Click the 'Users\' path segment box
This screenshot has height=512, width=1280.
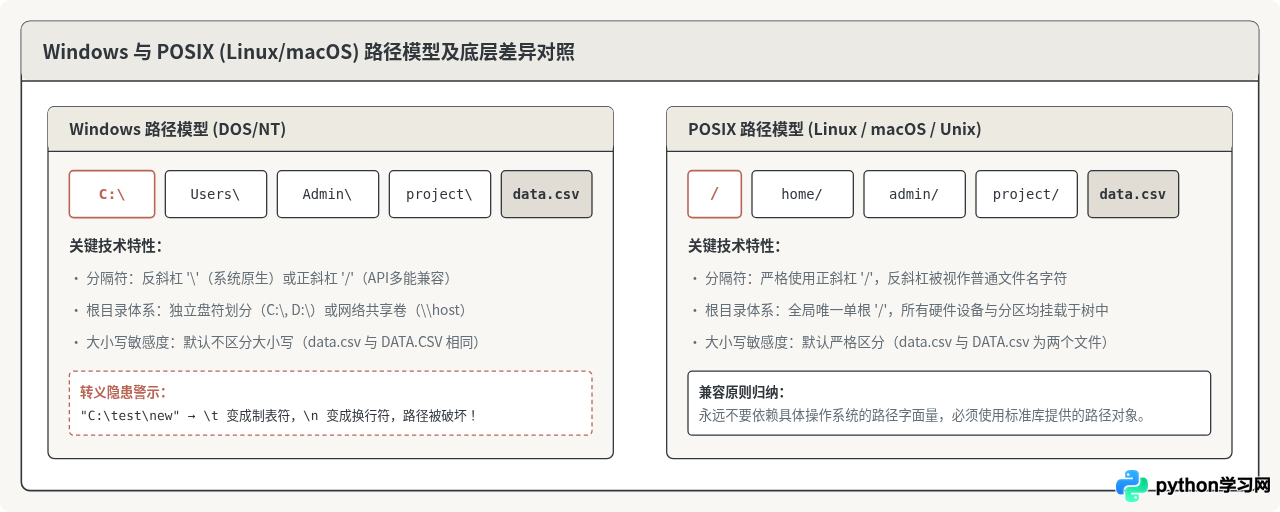[216, 194]
